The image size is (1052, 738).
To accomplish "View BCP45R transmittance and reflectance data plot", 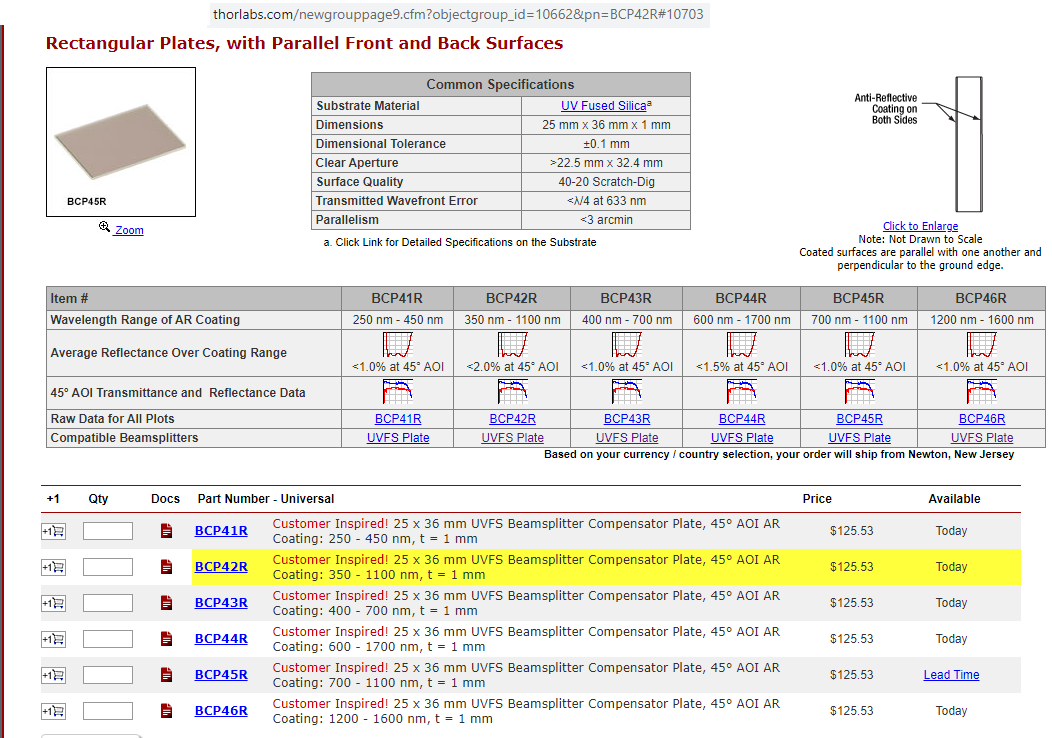I will pos(859,392).
